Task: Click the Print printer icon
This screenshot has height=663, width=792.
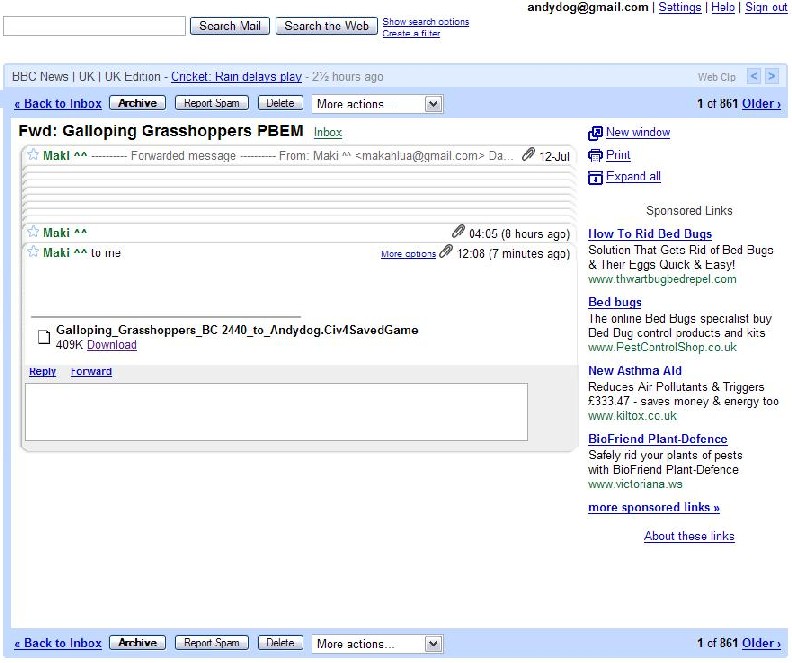Action: (595, 155)
